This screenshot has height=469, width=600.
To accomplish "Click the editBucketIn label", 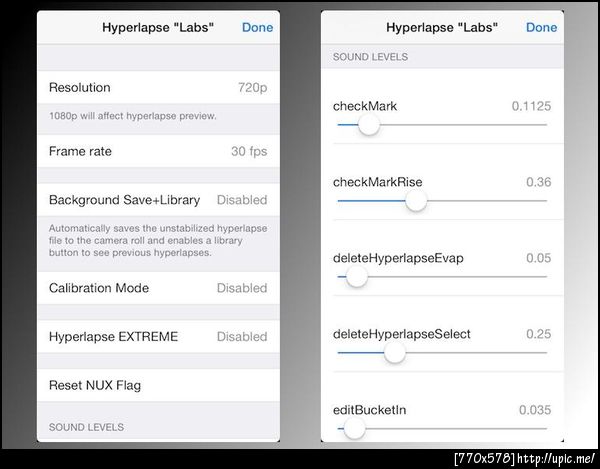I will (369, 410).
